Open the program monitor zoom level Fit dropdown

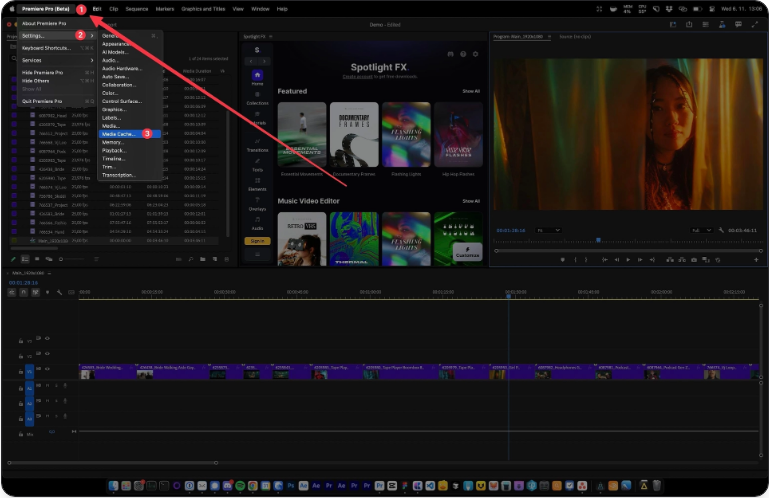(548, 230)
